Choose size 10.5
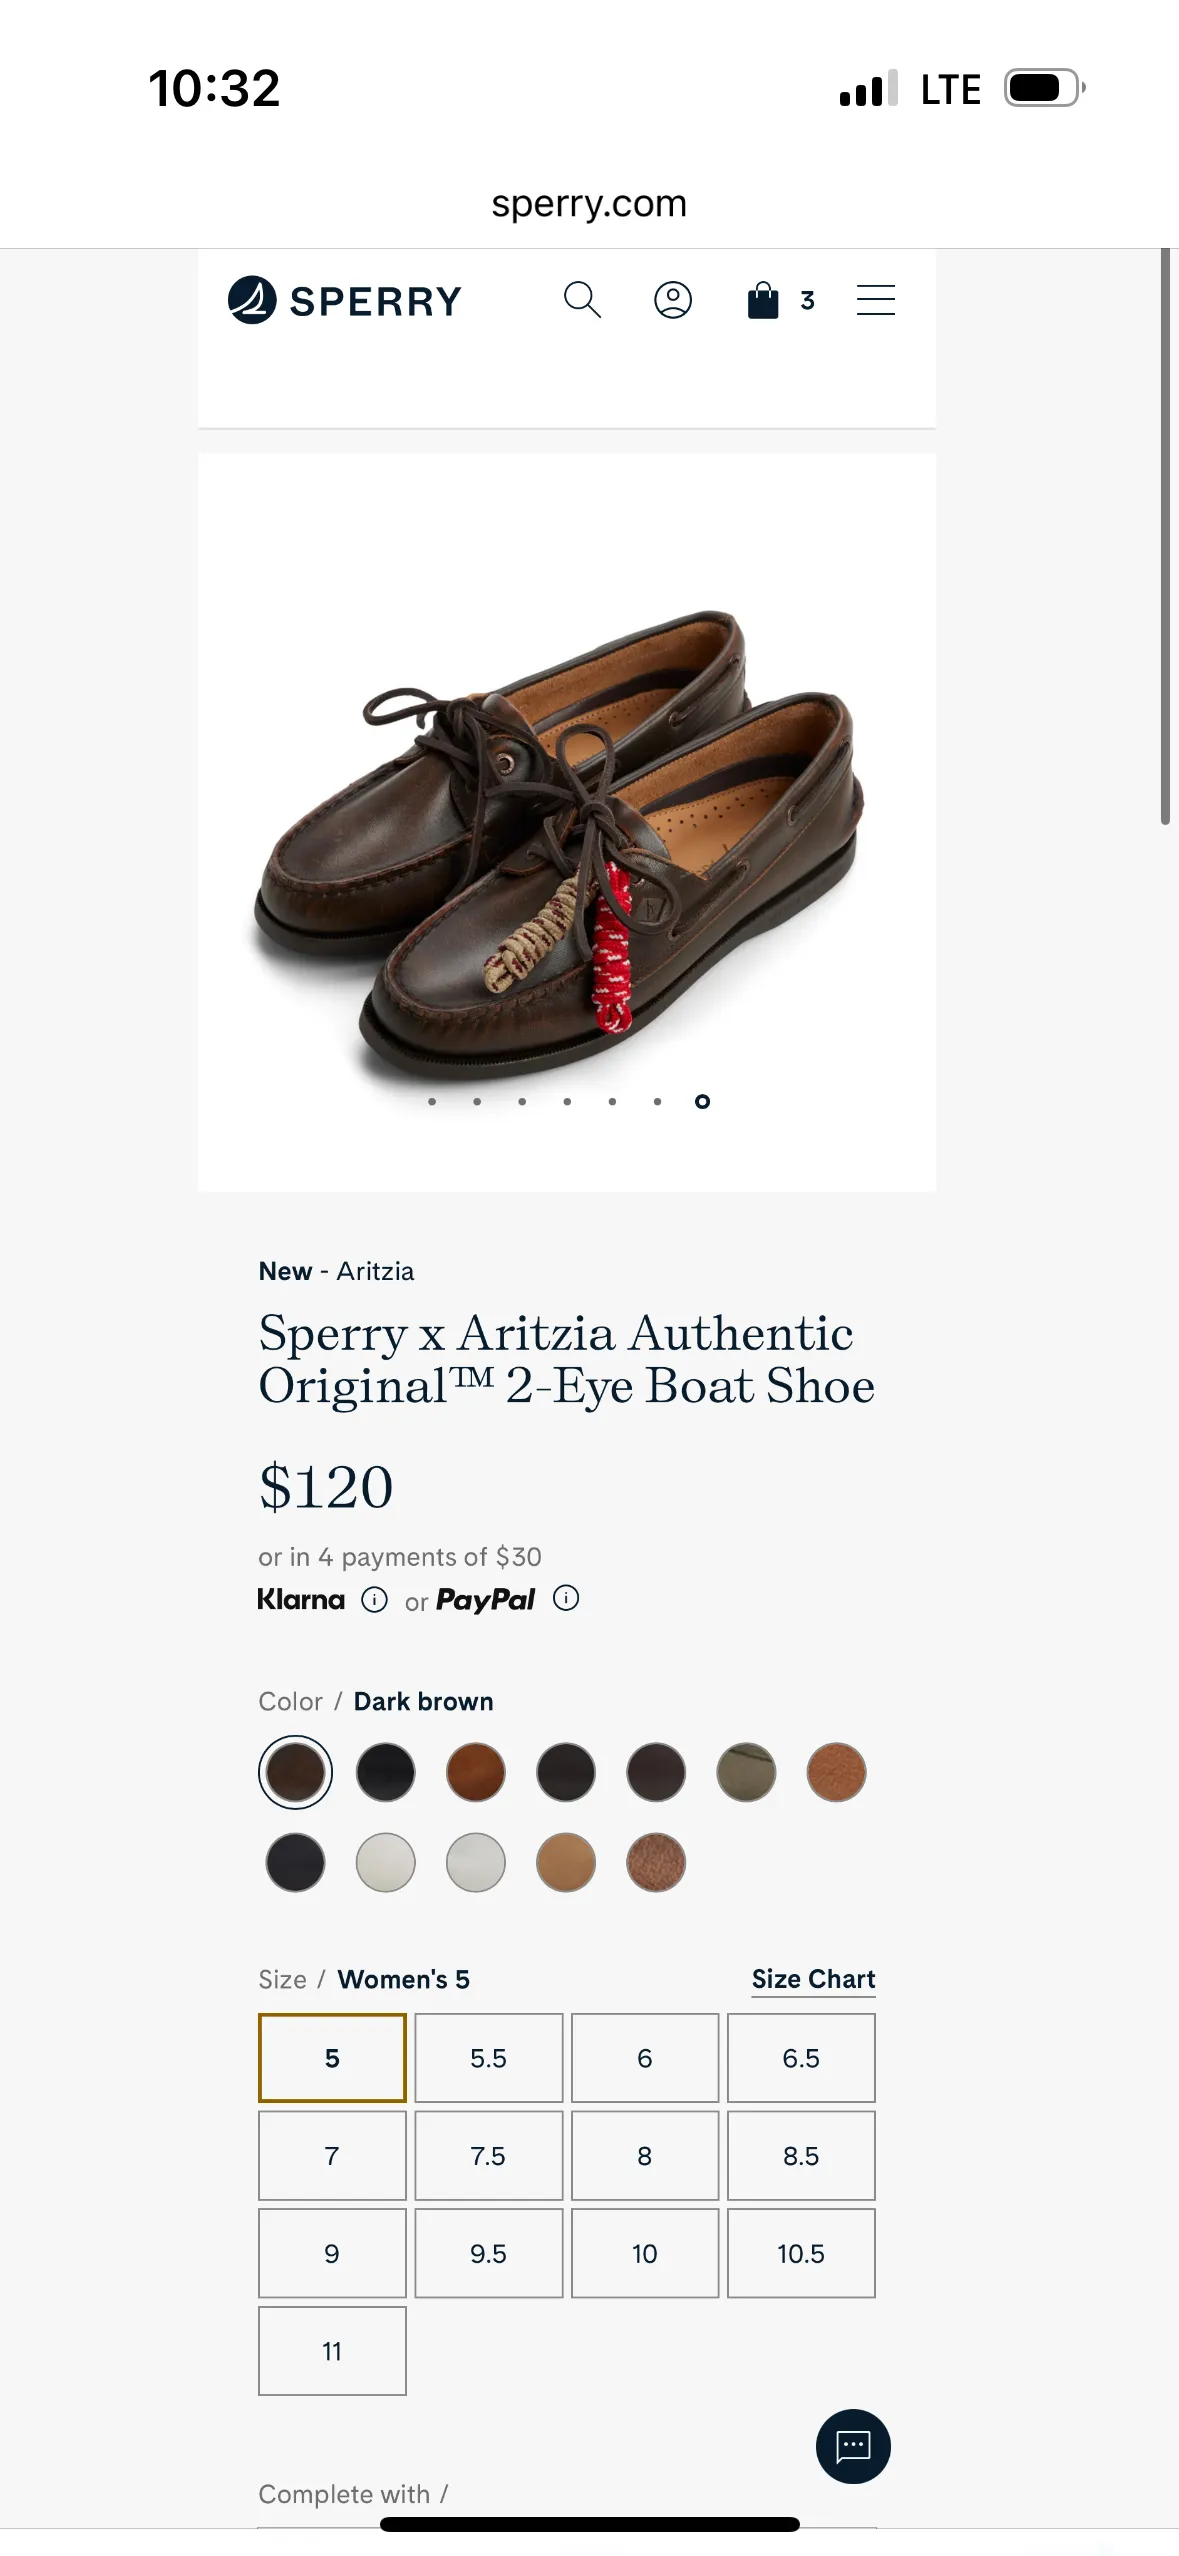The height and width of the screenshot is (2556, 1179). click(801, 2254)
